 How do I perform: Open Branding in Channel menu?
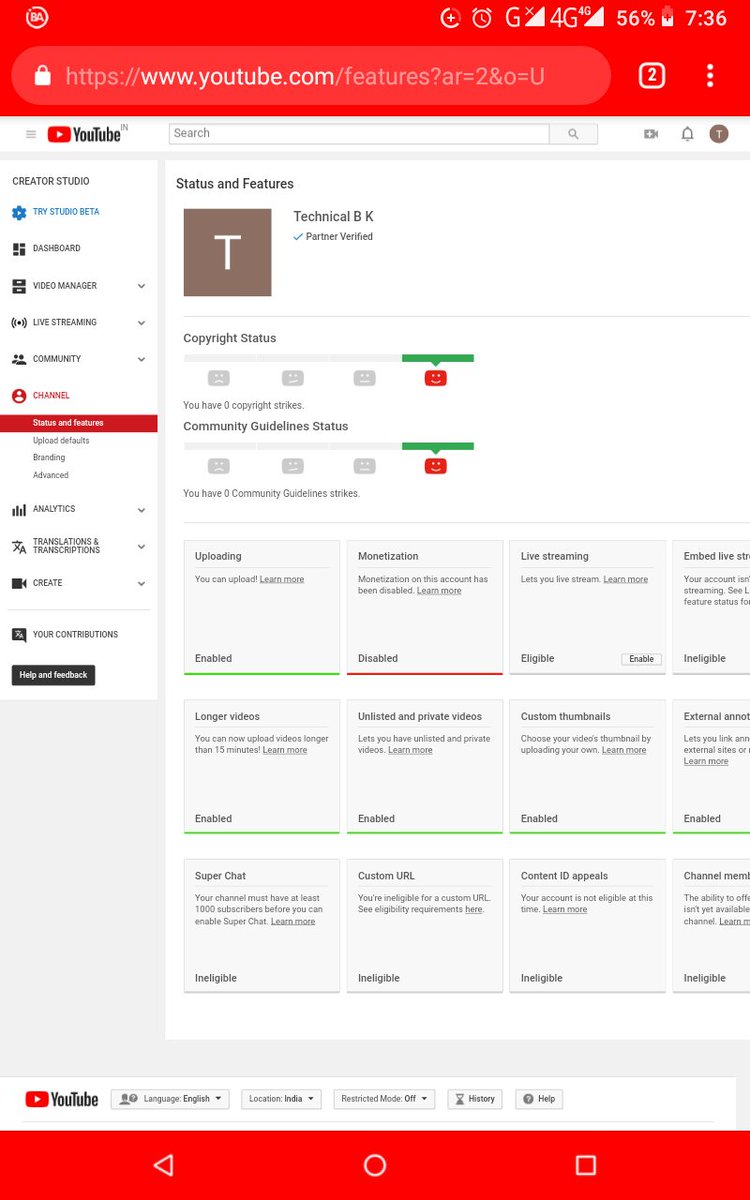[49, 458]
